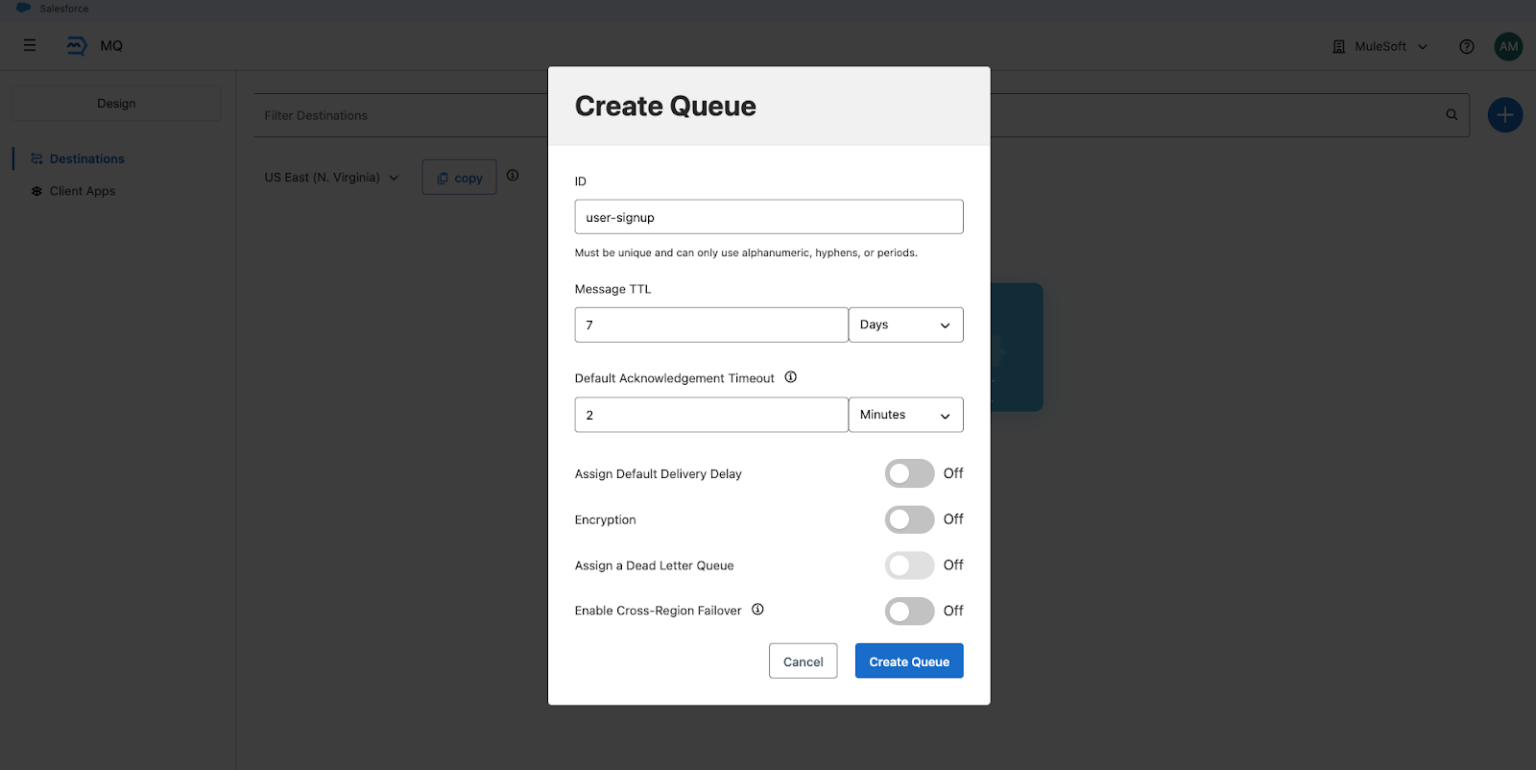This screenshot has height=770, width=1536.
Task: Click info icon next to Default Acknowledgement Timeout
Action: click(x=791, y=377)
